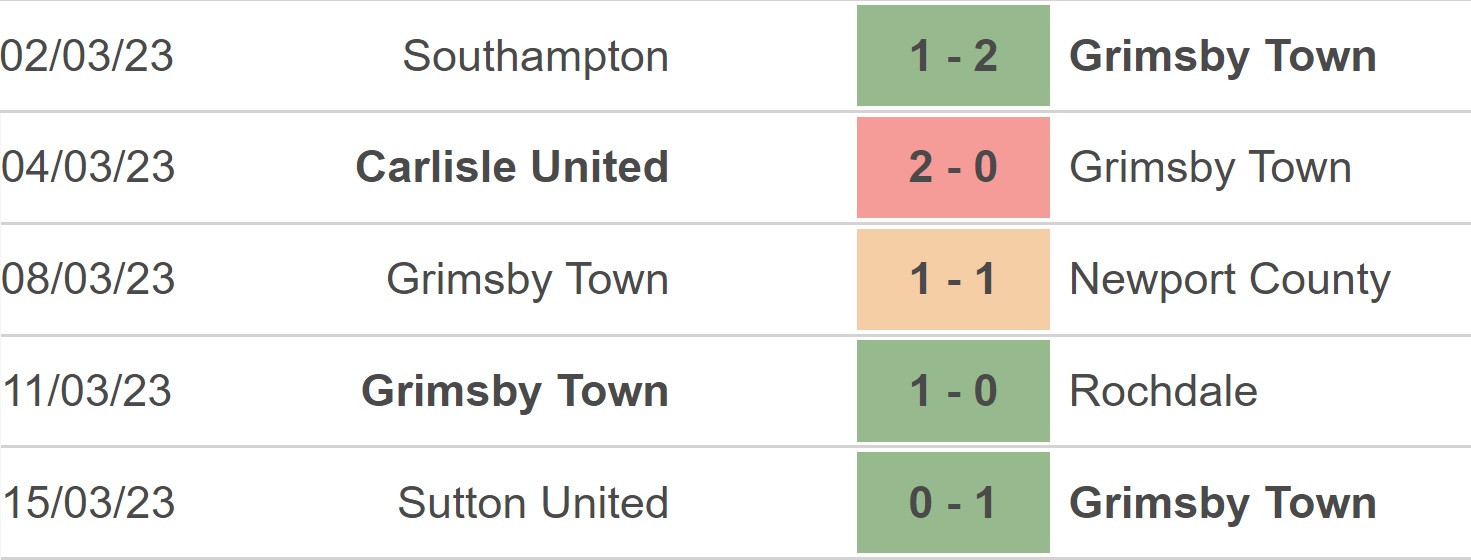Open Sutton United team link

[x=533, y=503]
